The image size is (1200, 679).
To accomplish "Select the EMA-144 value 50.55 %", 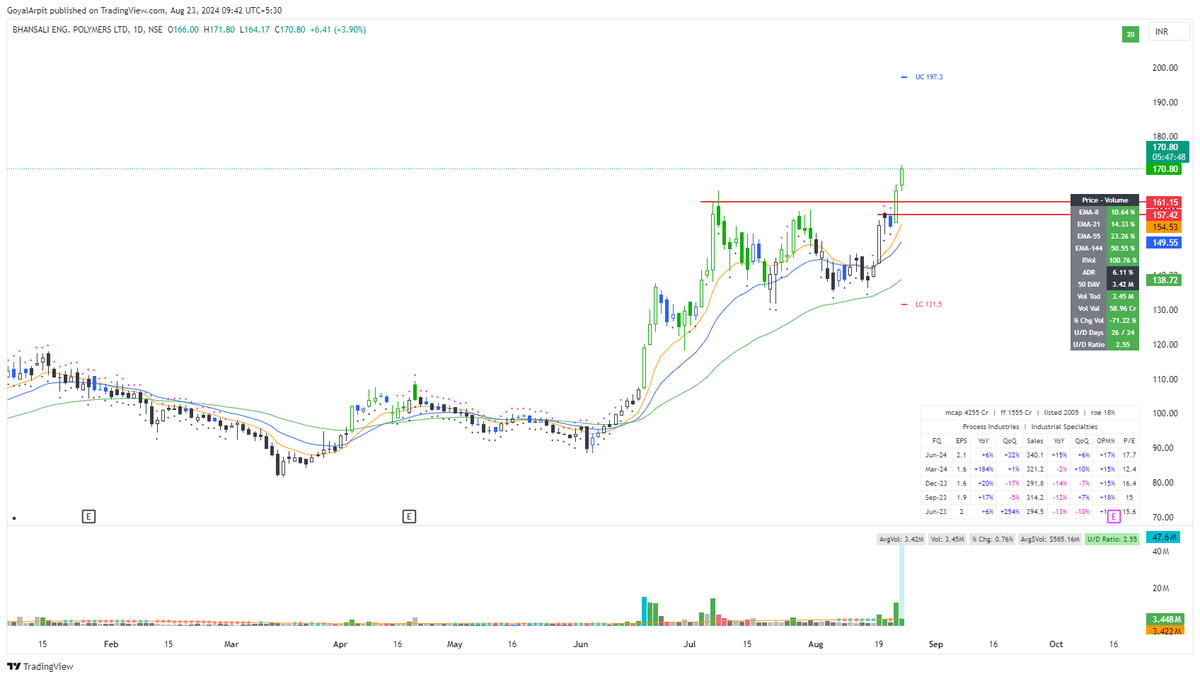I will (1123, 248).
